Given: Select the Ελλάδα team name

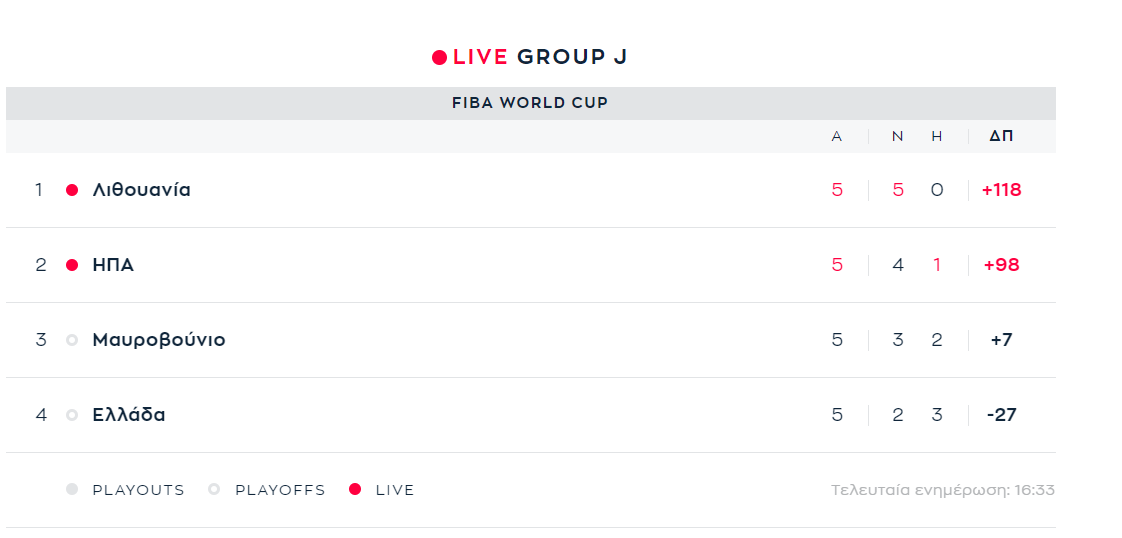Looking at the screenshot, I should click(129, 415).
